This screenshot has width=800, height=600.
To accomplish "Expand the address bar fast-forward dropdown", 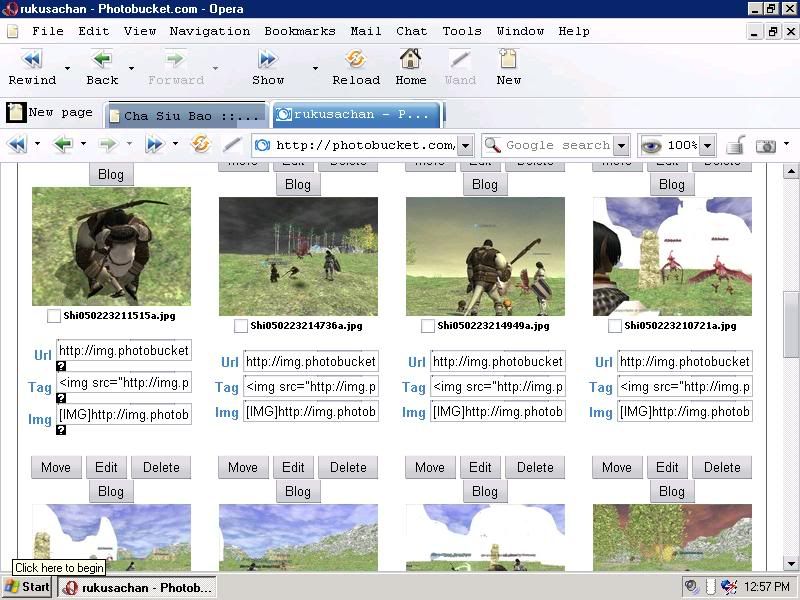I will click(175, 144).
